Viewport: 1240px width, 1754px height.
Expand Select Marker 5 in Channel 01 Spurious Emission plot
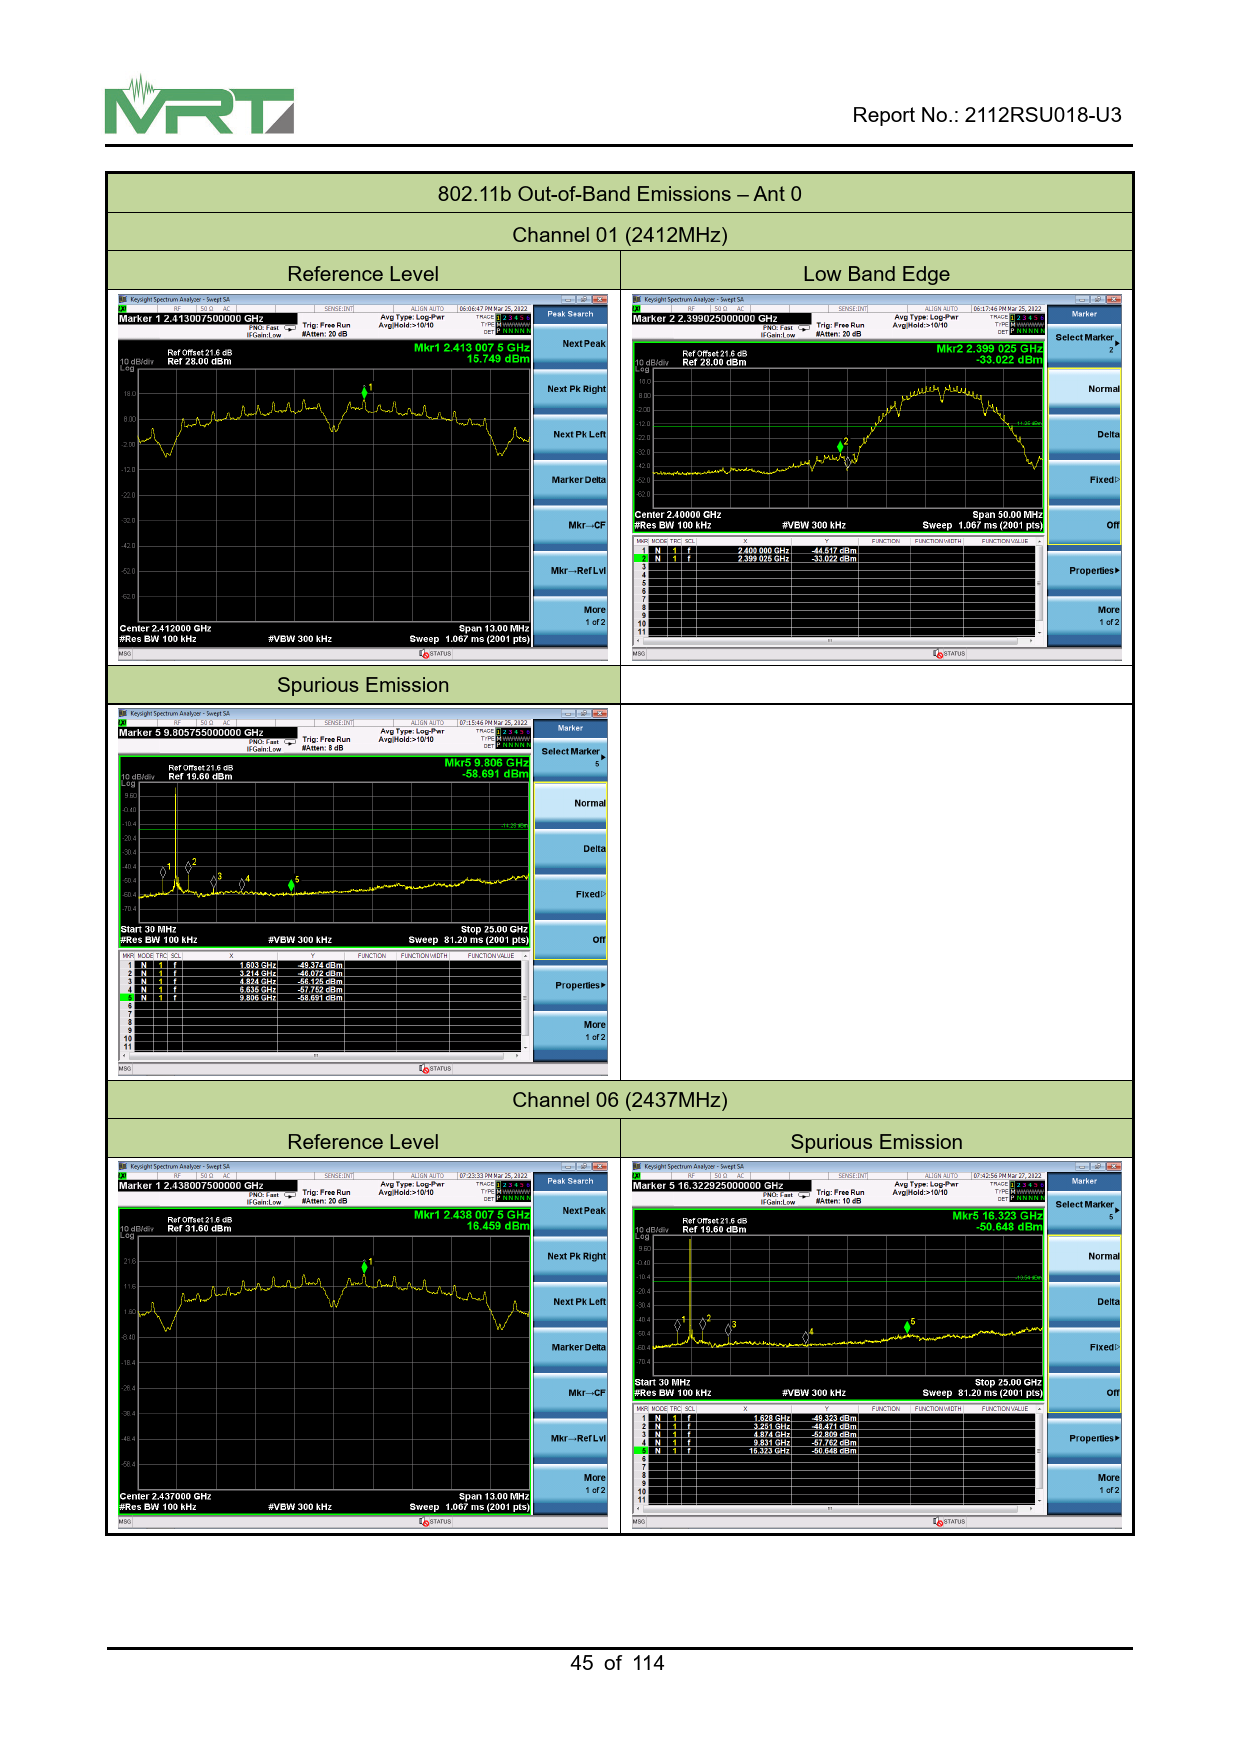pos(570,758)
